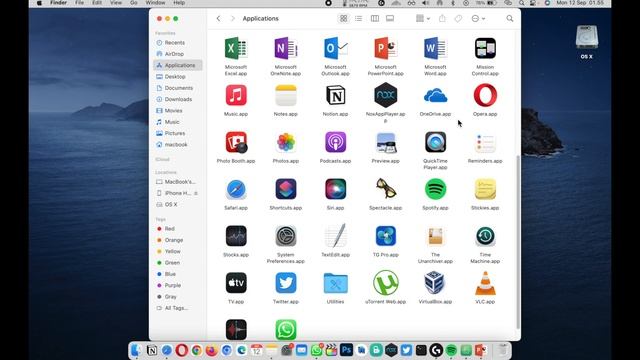Select Microsoft PowerPoint.app icon
Screen dimensions: 640x360
[x=385, y=48]
